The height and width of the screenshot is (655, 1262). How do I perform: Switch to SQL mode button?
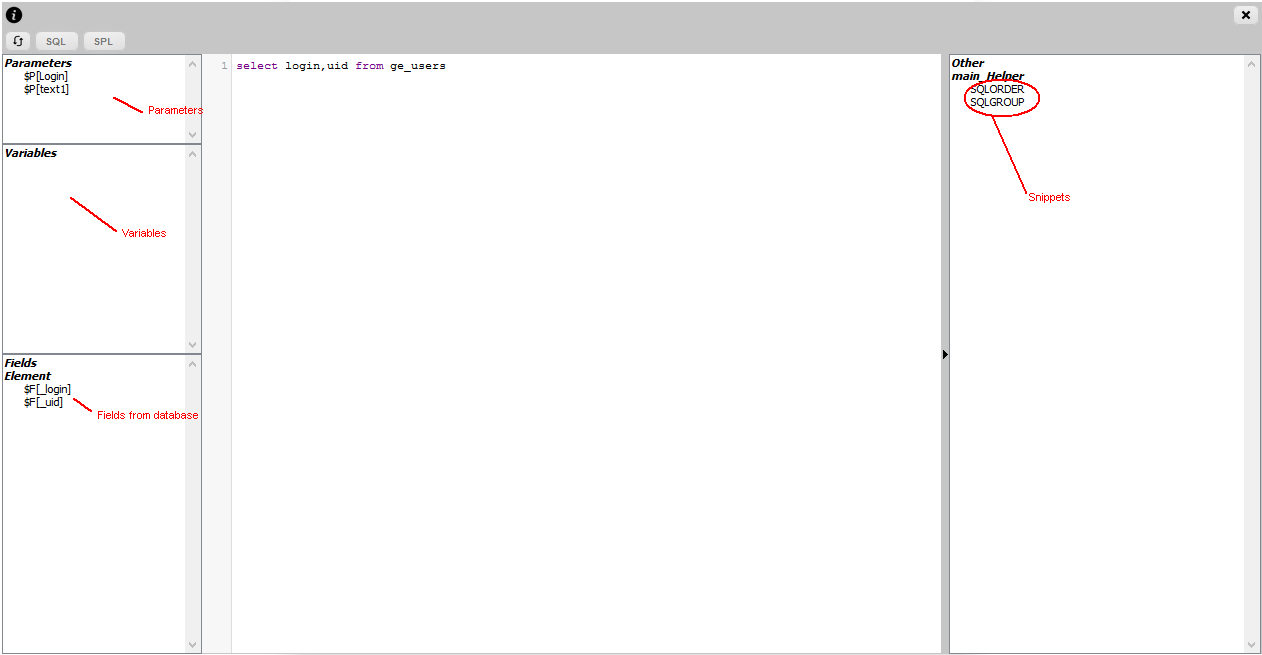tap(56, 41)
